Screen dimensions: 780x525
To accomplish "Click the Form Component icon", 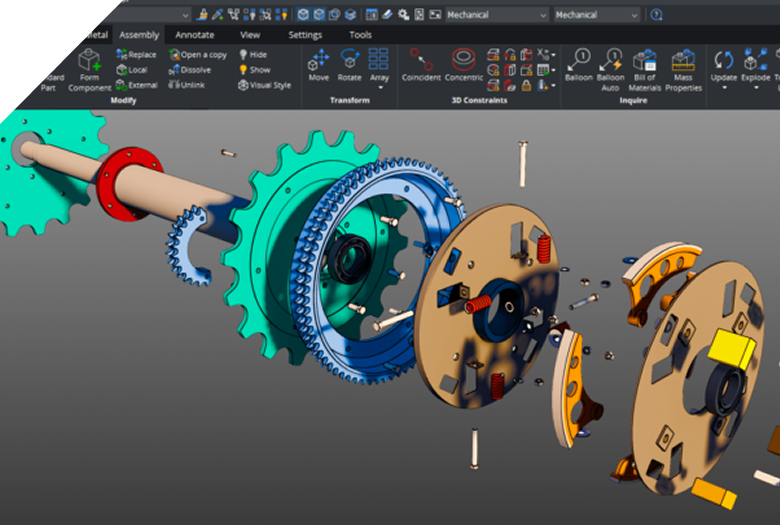I will [x=90, y=60].
